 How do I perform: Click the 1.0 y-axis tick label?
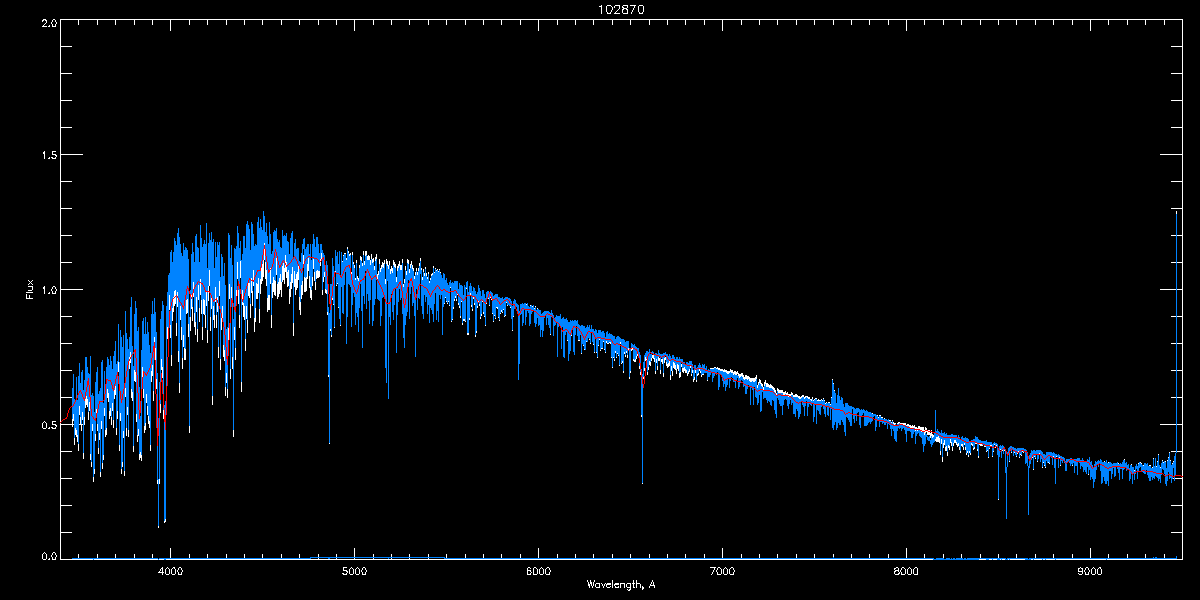pyautogui.click(x=48, y=290)
